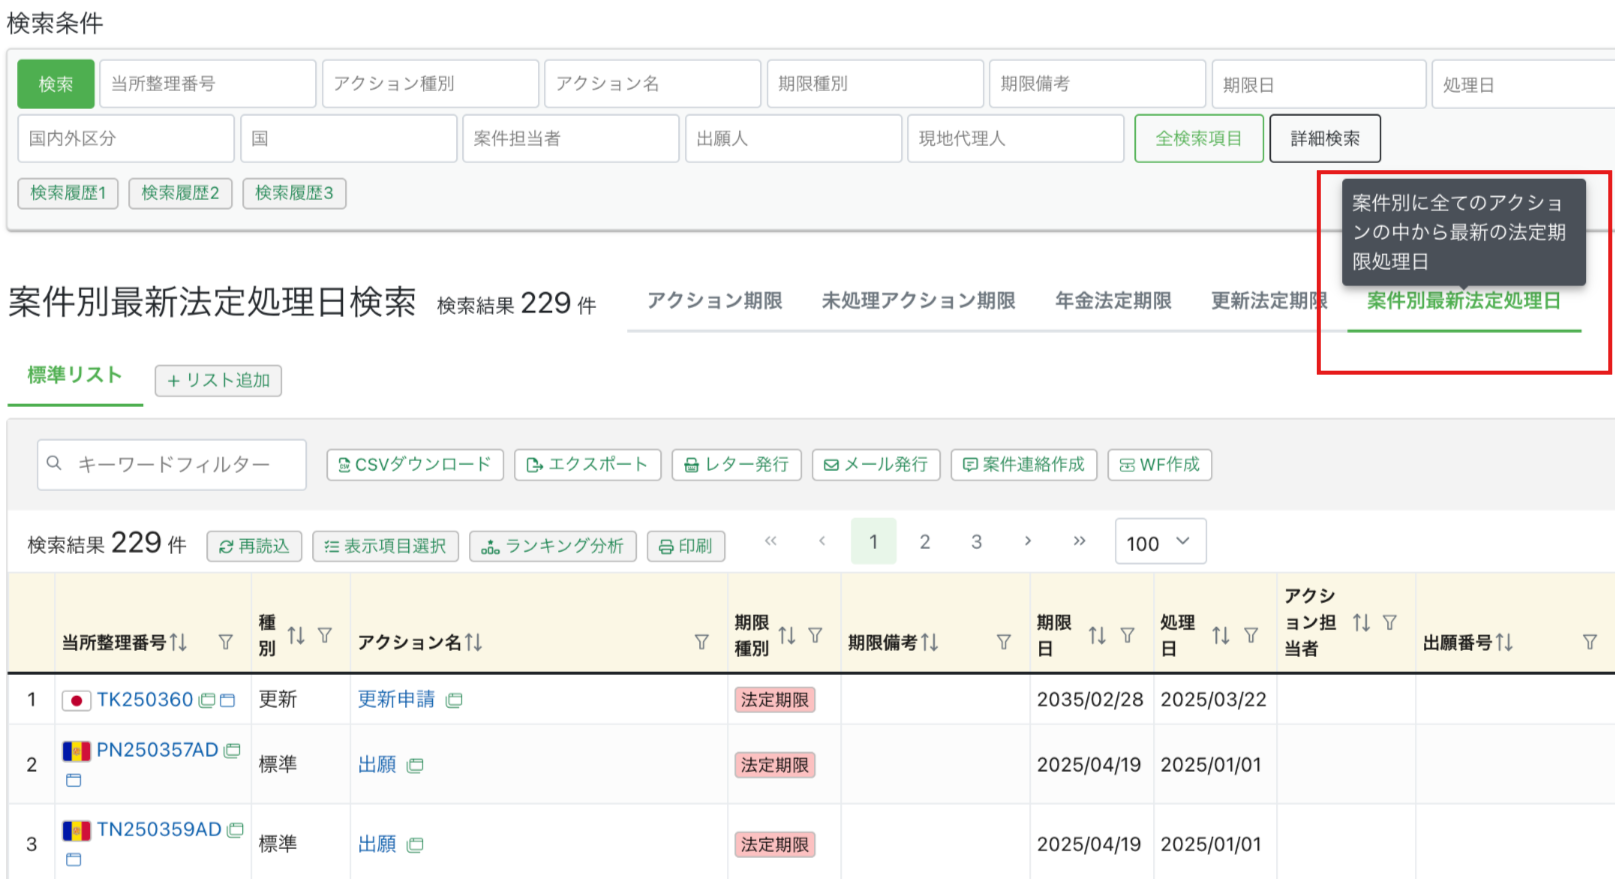Image resolution: width=1615 pixels, height=879 pixels.
Task: Filter the 種別 column
Action: [325, 635]
